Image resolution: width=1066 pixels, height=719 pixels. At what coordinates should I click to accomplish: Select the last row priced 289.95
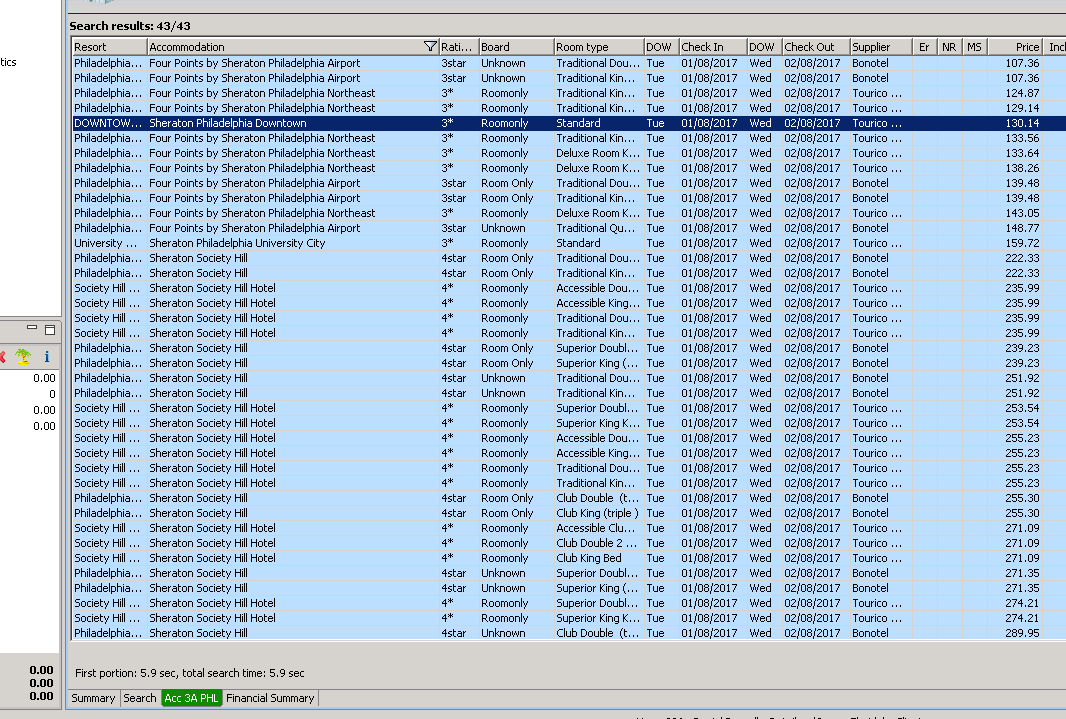pyautogui.click(x=568, y=633)
